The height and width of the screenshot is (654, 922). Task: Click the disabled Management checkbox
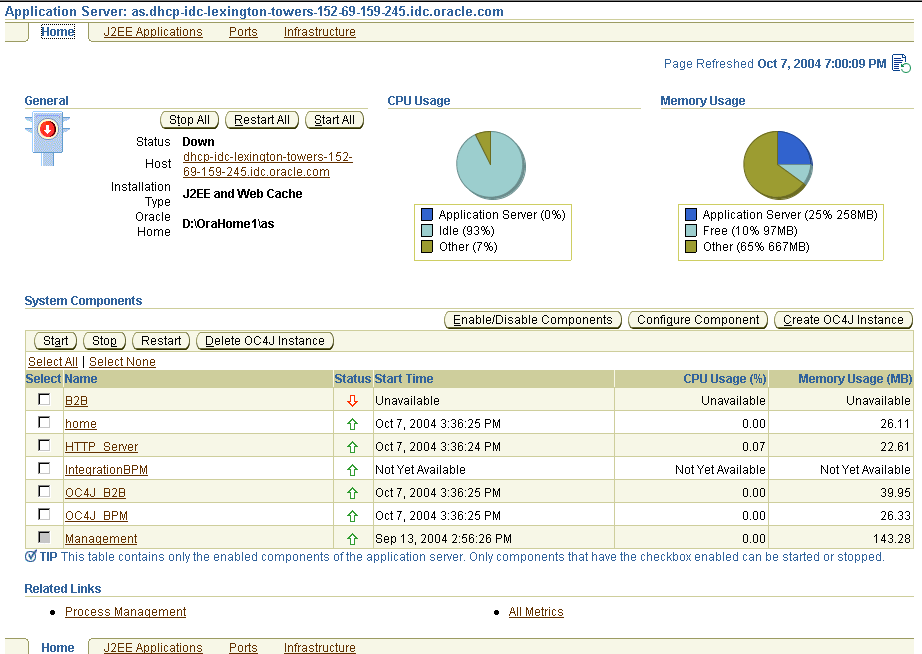[44, 537]
